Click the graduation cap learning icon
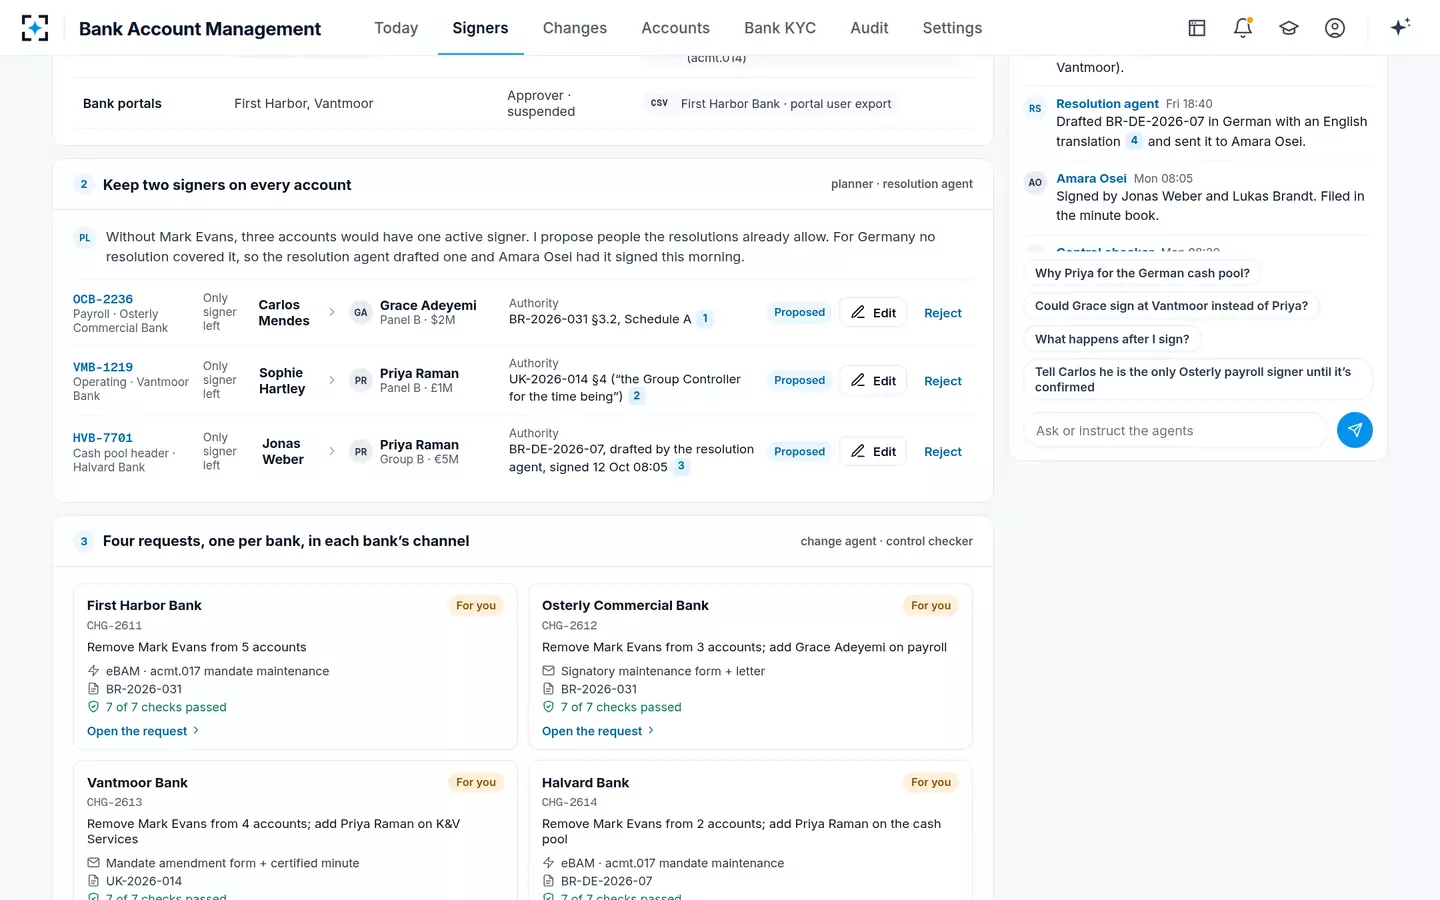 [x=1289, y=28]
